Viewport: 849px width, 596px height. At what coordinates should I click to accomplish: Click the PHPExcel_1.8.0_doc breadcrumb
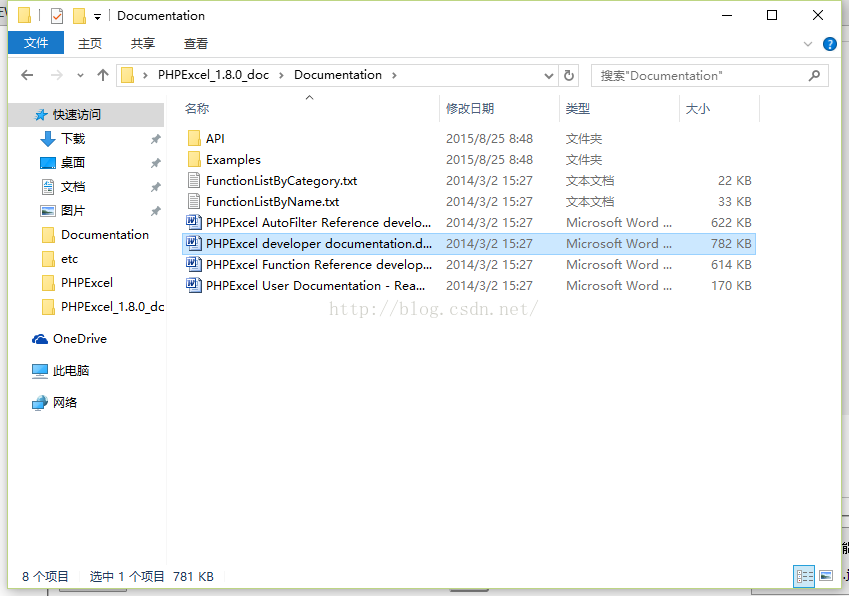pyautogui.click(x=213, y=75)
